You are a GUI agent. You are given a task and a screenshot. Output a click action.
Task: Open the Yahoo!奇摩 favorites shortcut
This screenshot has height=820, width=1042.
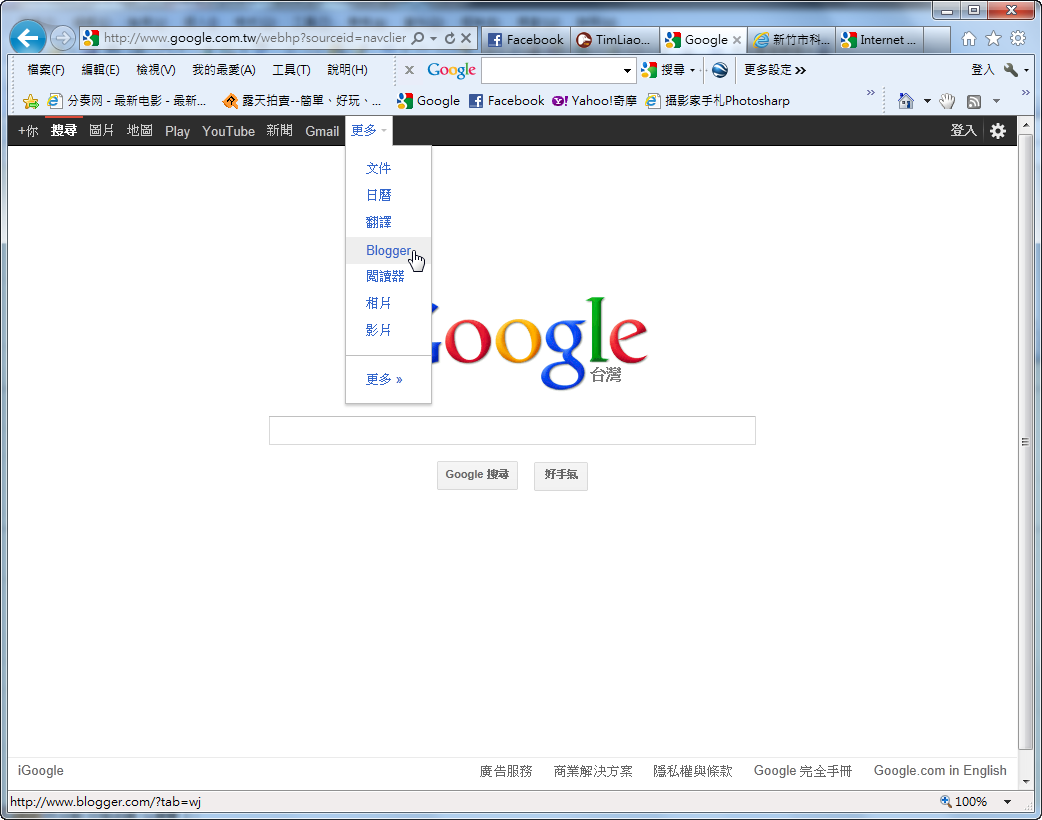(594, 101)
